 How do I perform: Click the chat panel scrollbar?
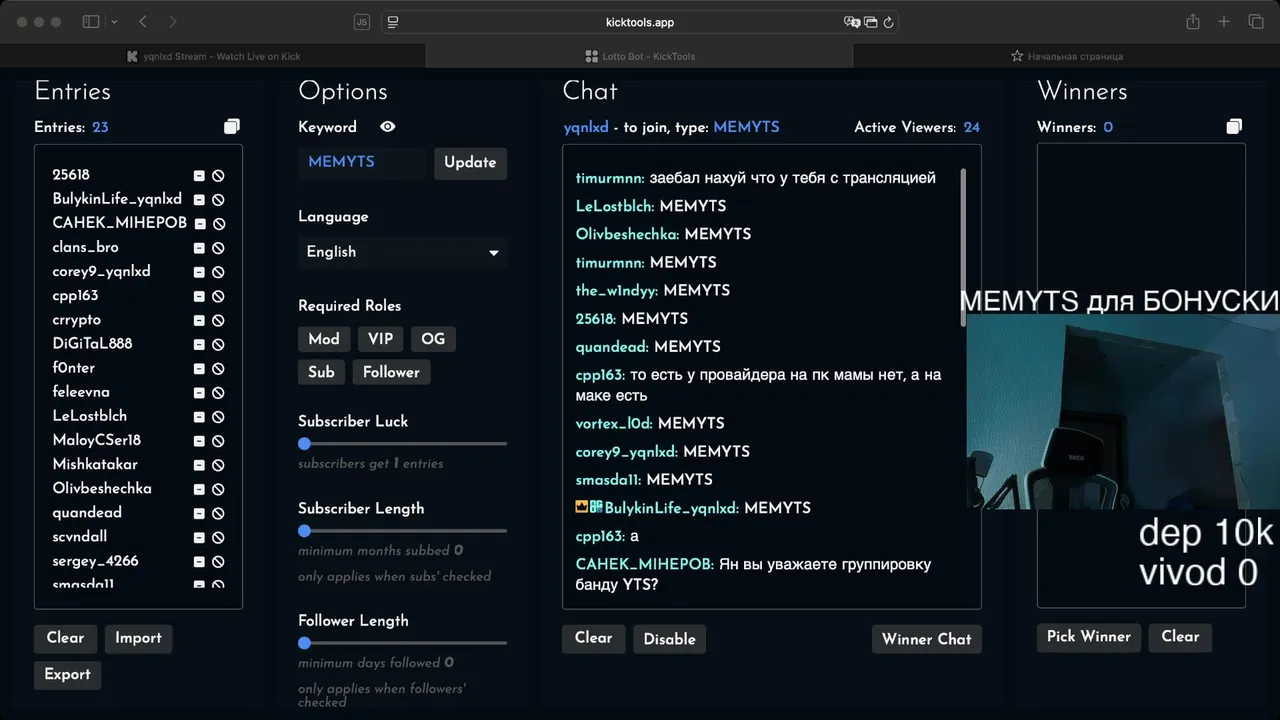[x=964, y=247]
